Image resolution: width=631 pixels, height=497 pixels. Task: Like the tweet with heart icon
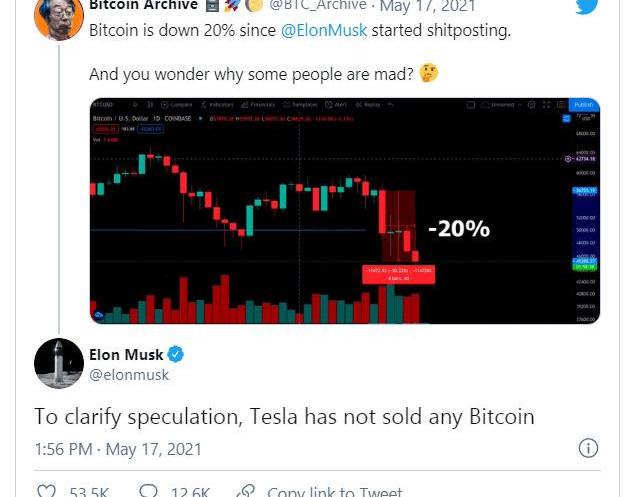point(46,492)
